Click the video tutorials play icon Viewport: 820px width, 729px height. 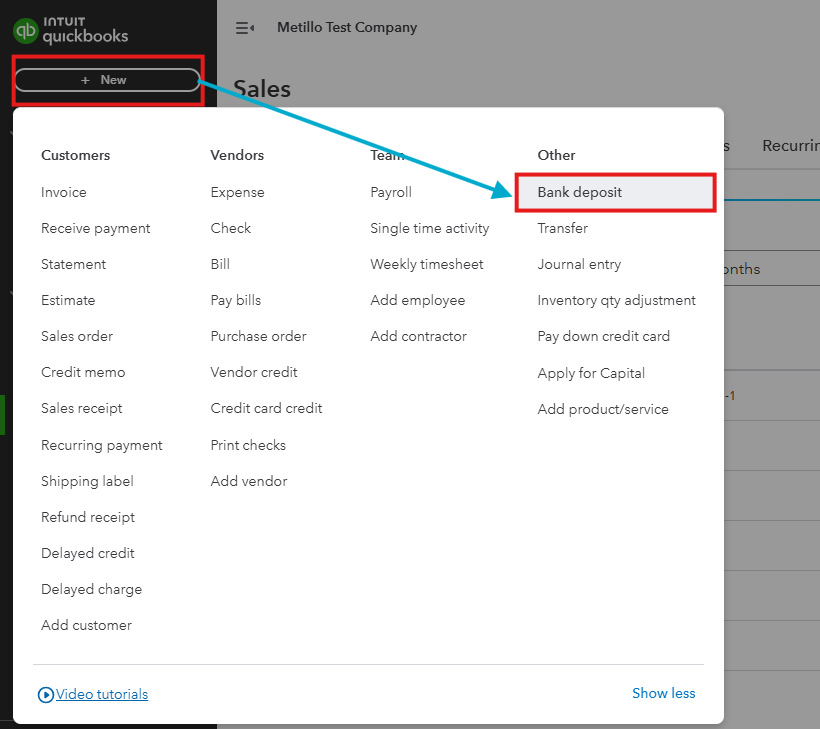[45, 694]
